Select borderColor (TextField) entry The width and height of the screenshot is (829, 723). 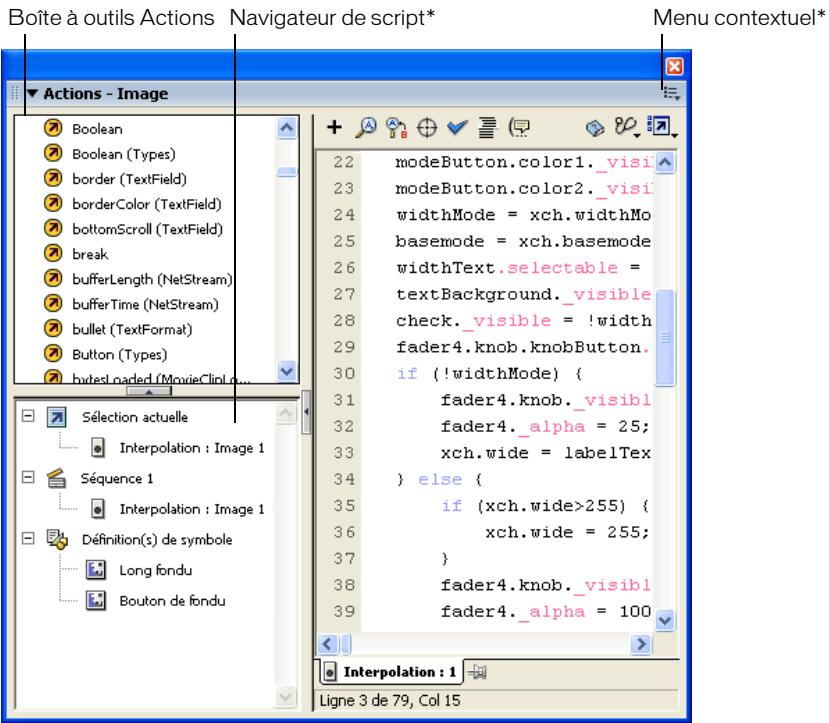click(x=147, y=204)
